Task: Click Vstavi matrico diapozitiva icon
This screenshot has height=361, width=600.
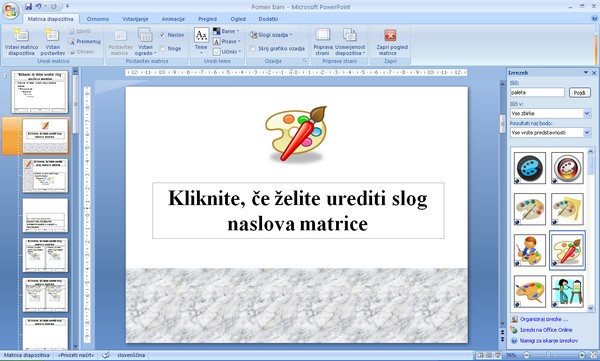Action: coord(21,35)
